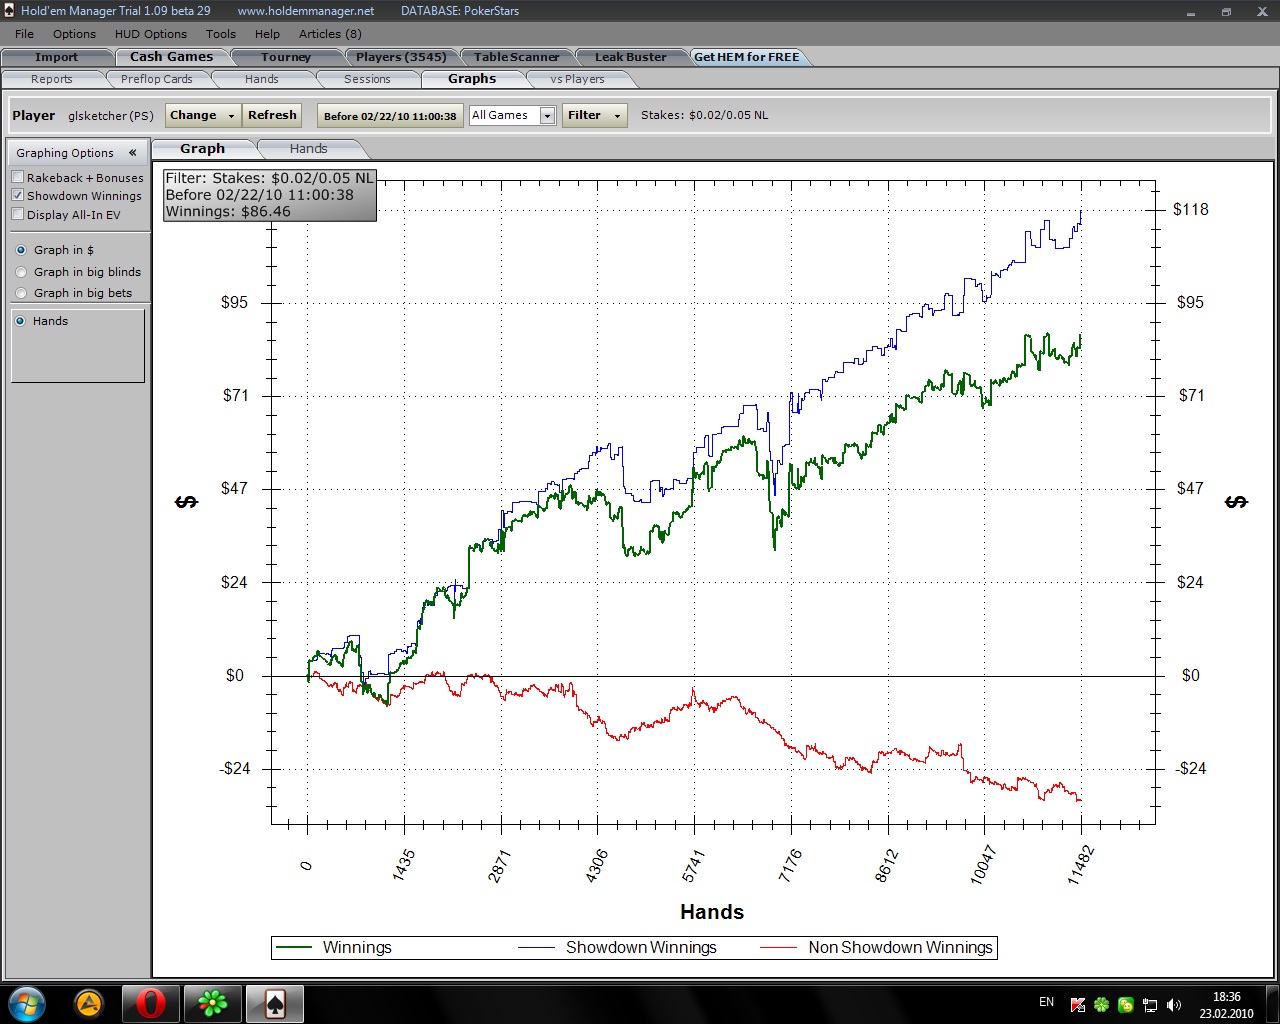Uncheck the Showdown Winnings checkbox

tap(18, 196)
